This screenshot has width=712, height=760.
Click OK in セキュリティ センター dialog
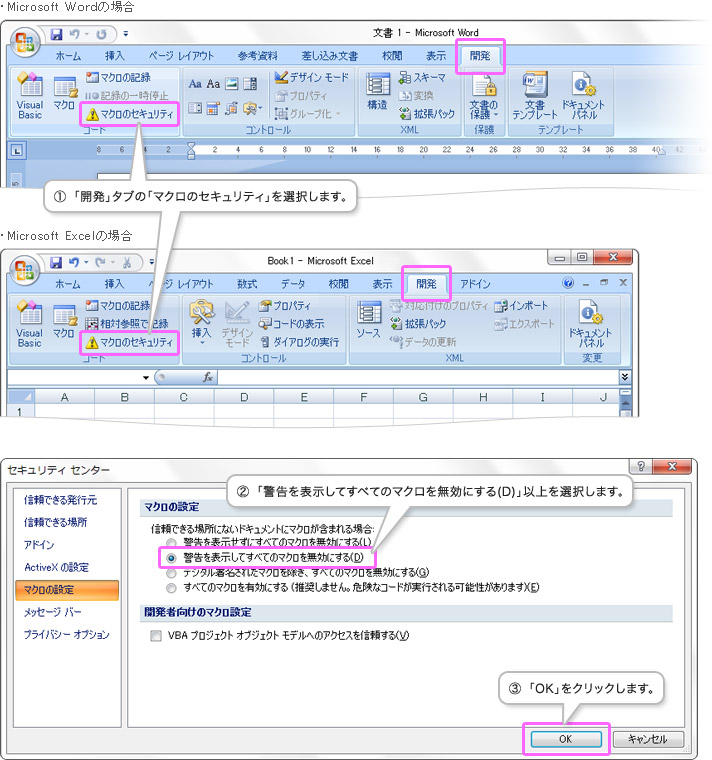pos(565,739)
